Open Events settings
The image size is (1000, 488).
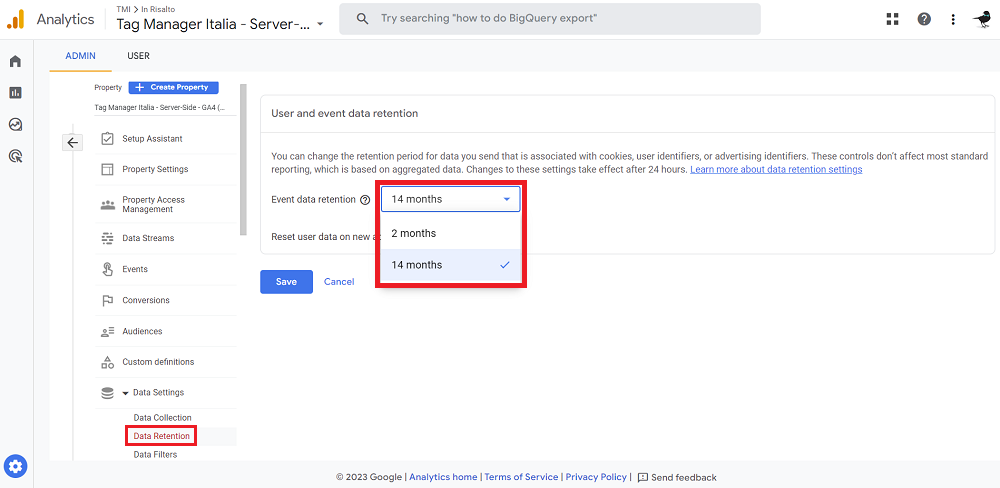[135, 269]
